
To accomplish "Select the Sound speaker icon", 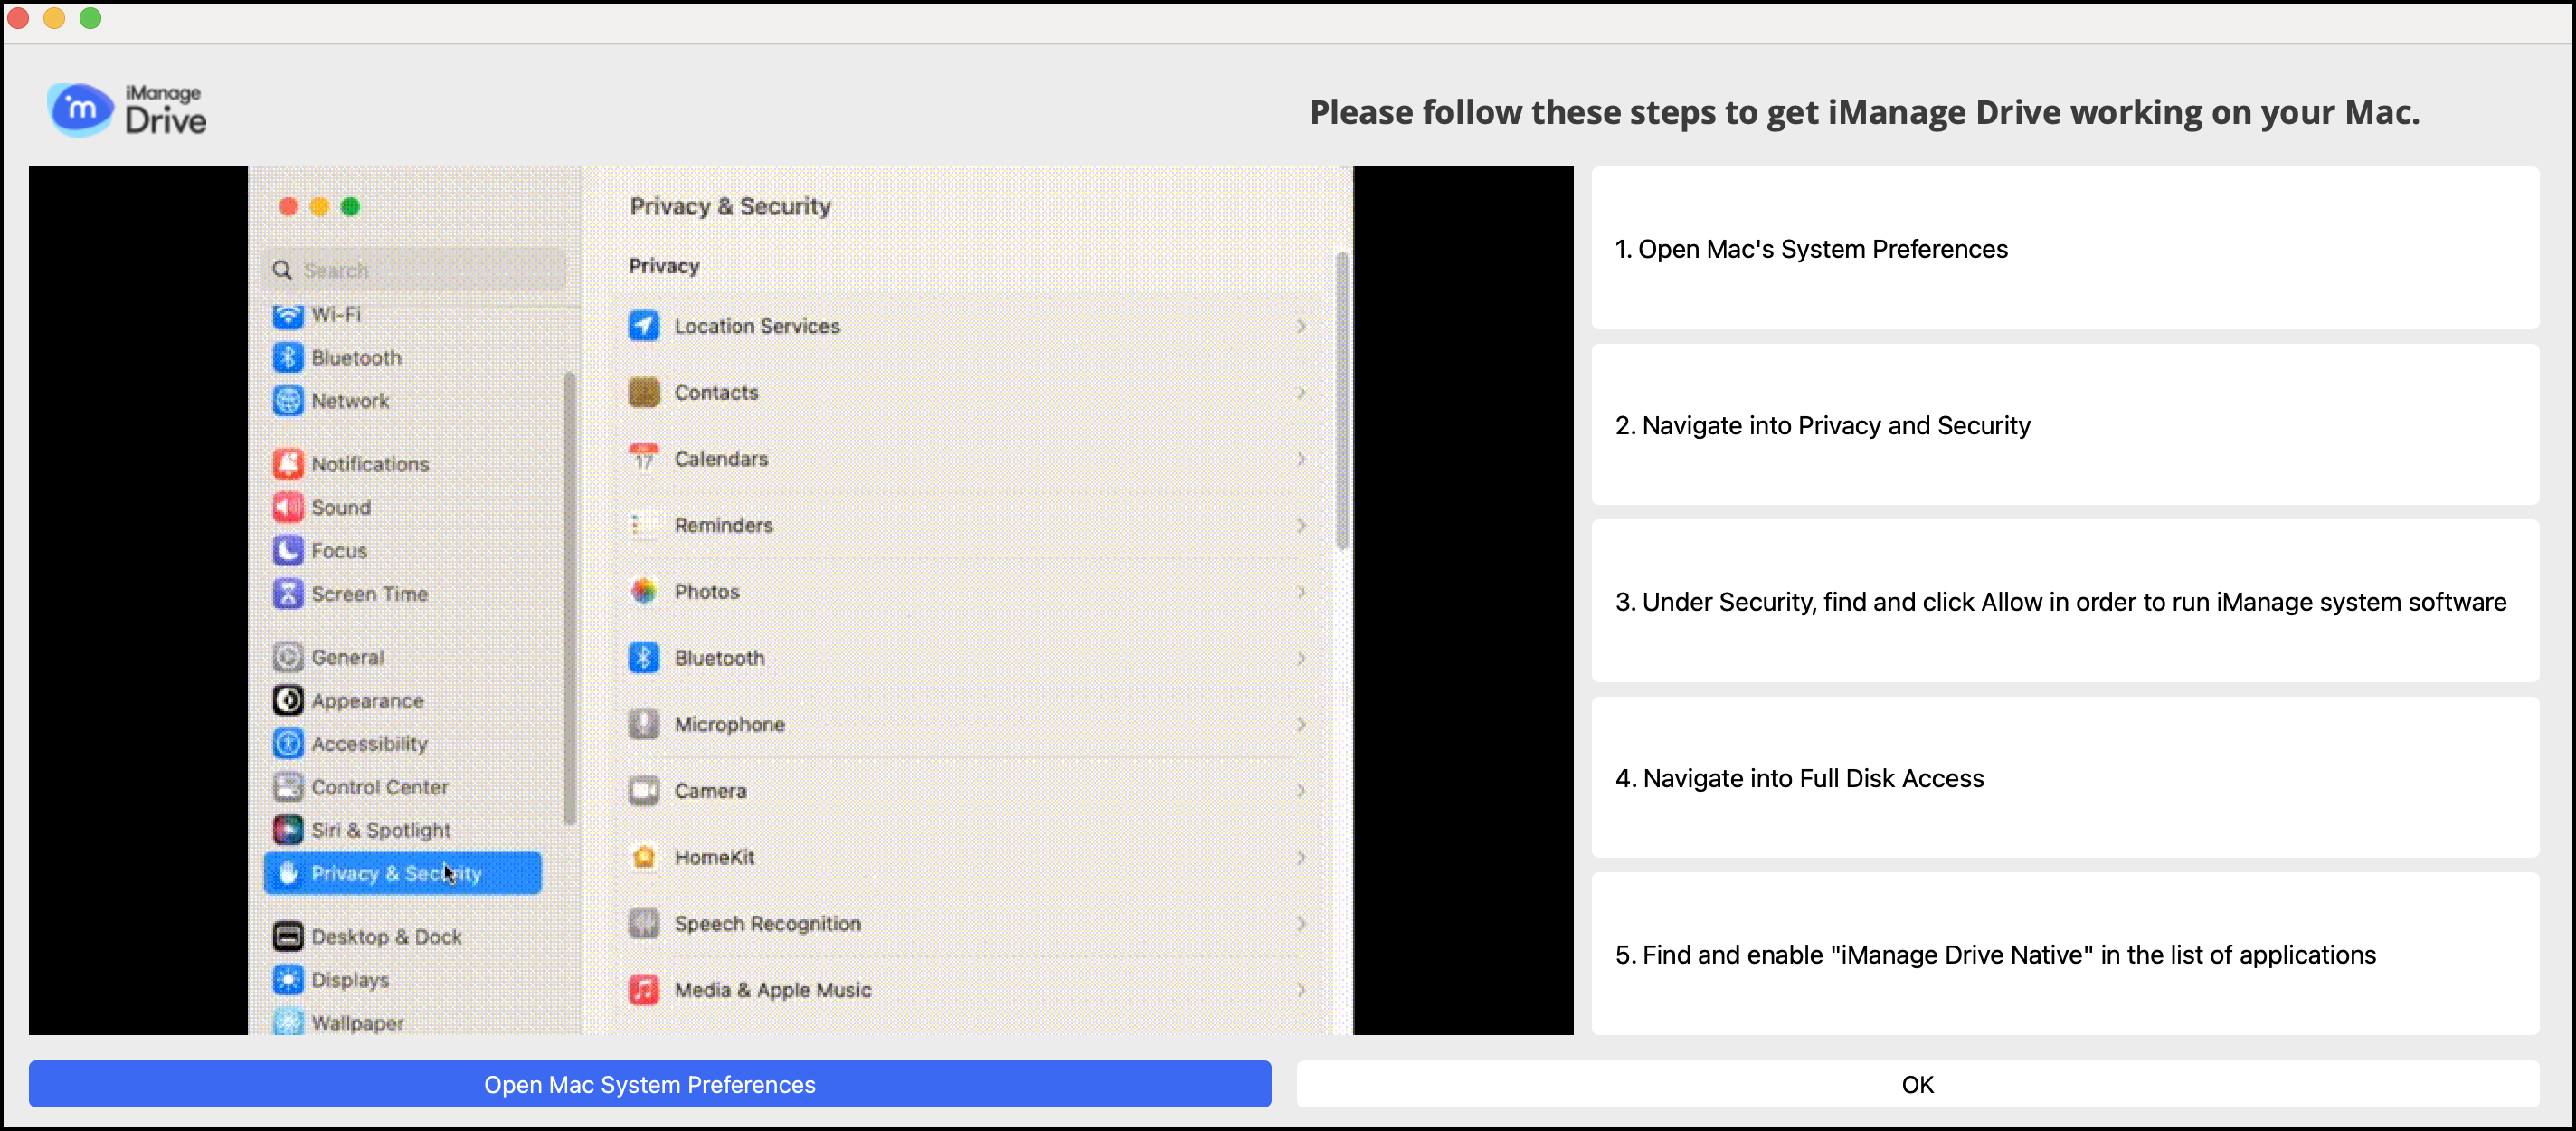I will point(288,507).
